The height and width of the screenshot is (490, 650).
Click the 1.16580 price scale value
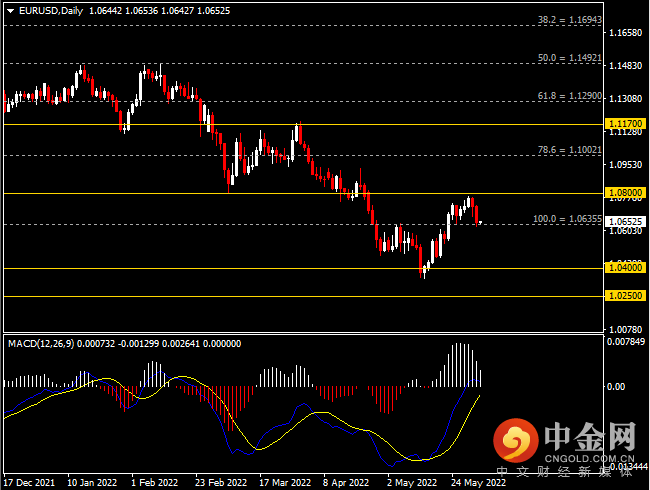point(626,33)
